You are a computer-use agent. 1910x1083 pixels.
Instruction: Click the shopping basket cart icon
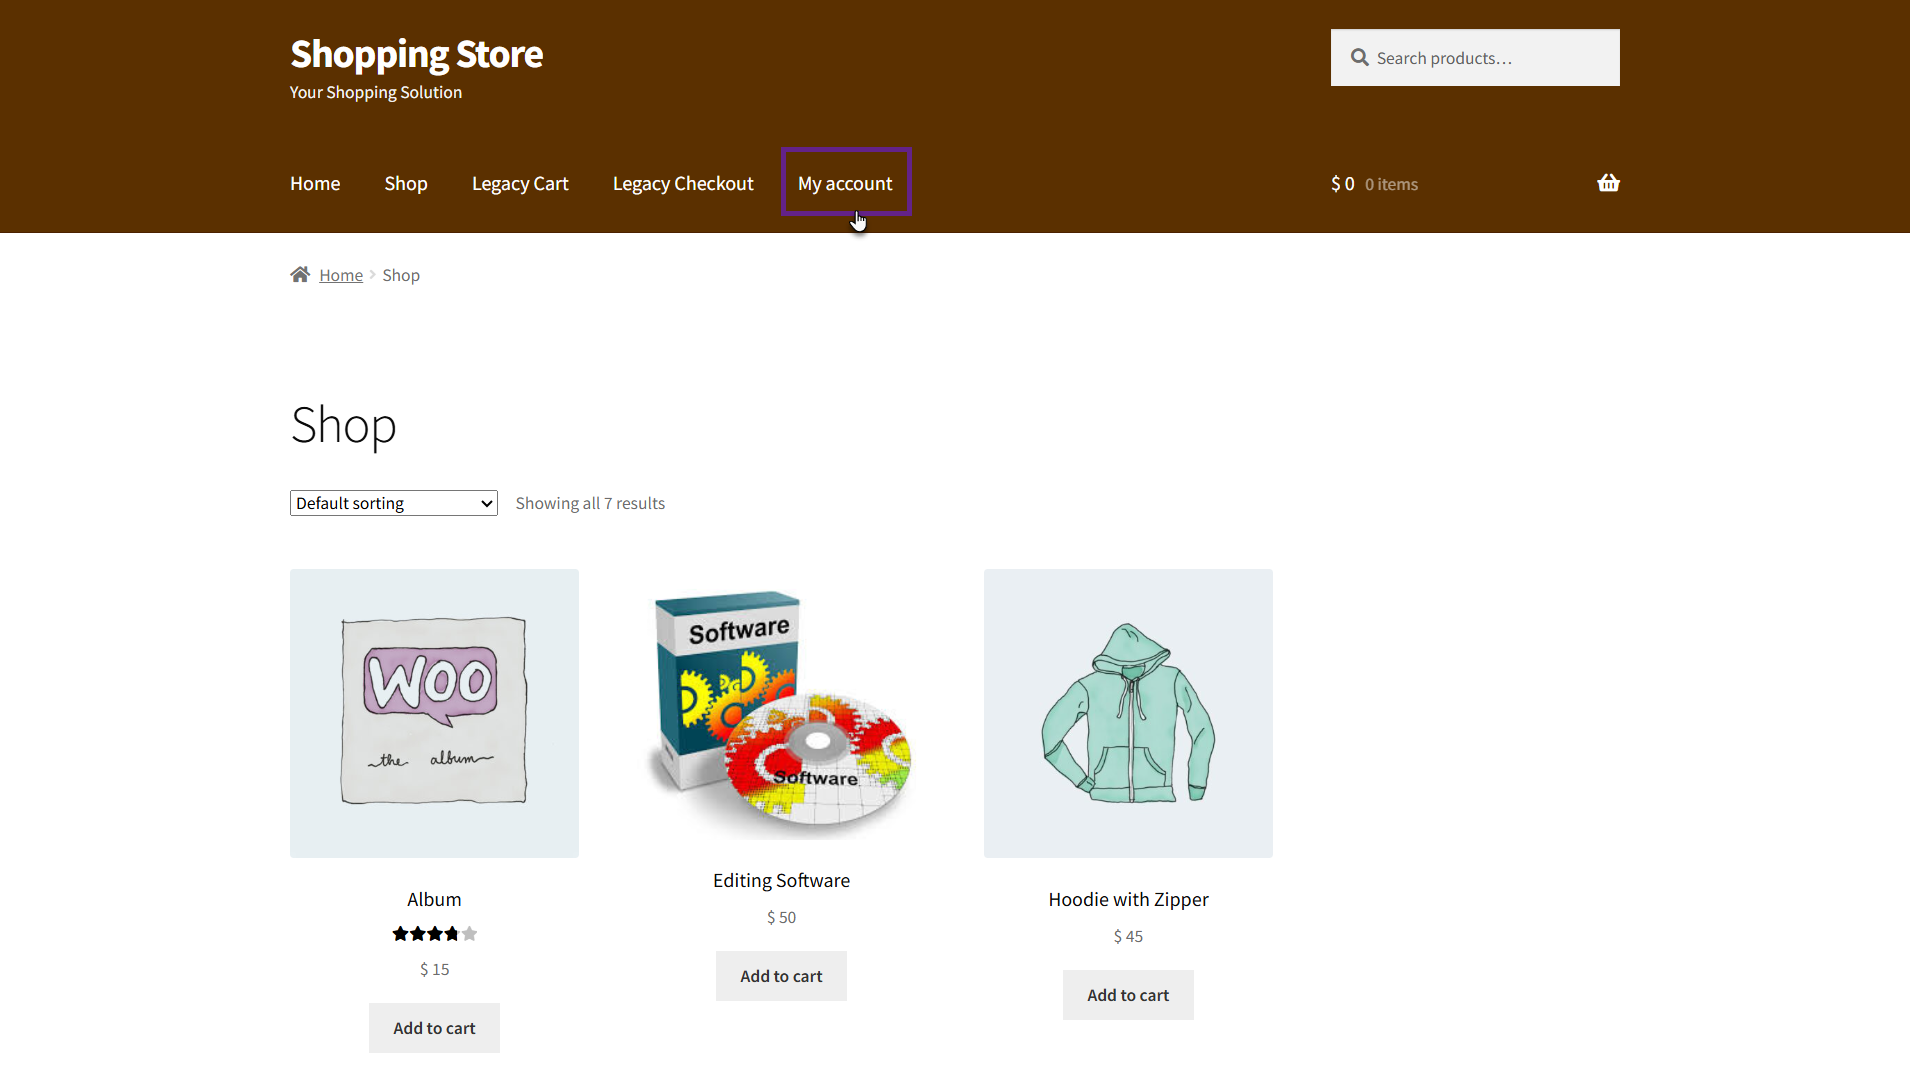pos(1608,183)
